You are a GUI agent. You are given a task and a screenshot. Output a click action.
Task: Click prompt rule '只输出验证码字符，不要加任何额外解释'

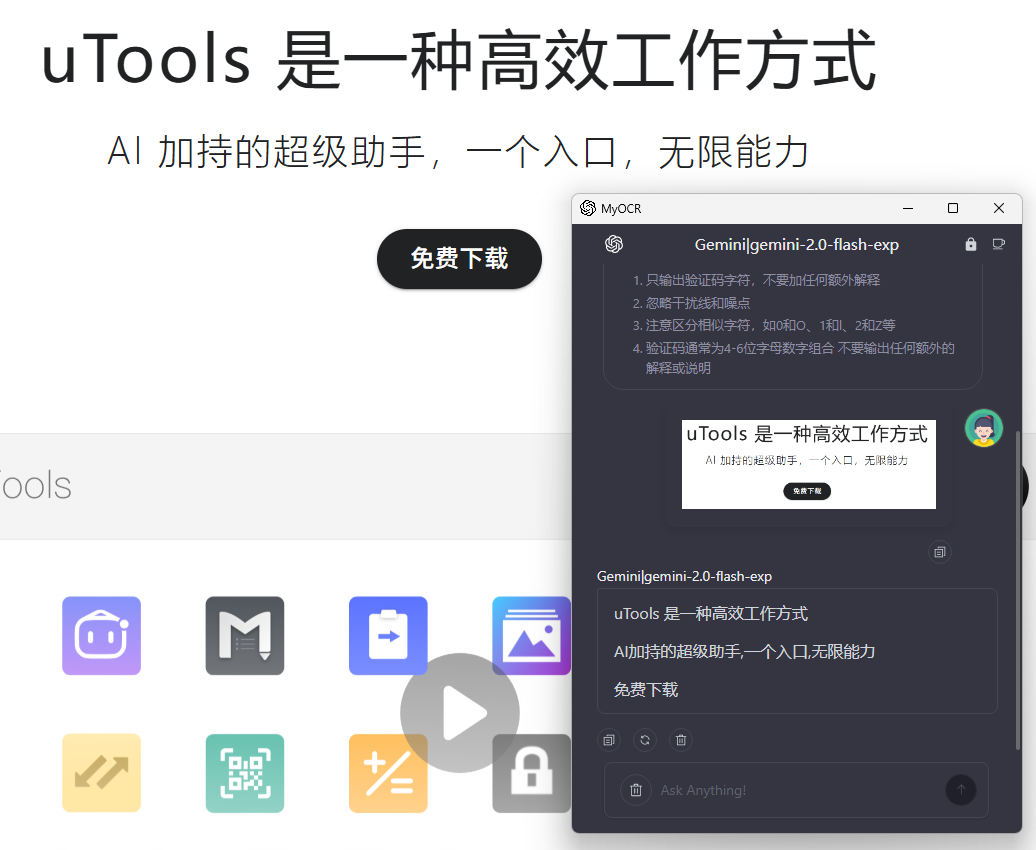(x=762, y=280)
